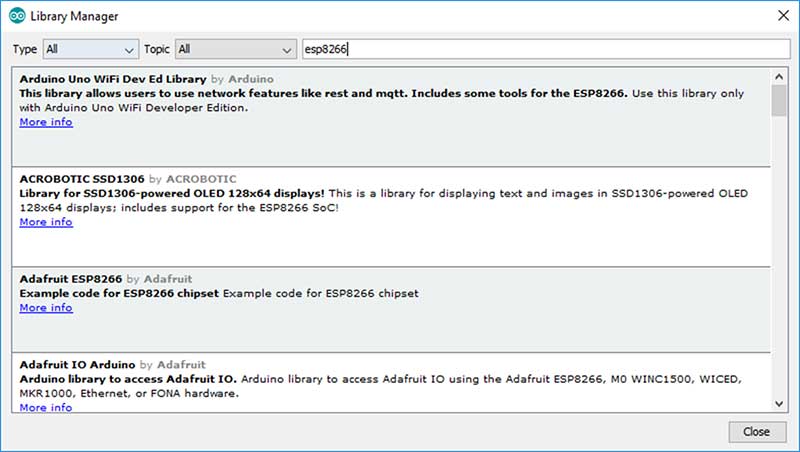Image resolution: width=800 pixels, height=452 pixels.
Task: Click the Topic dropdown arrow chevron
Action: pos(288,49)
